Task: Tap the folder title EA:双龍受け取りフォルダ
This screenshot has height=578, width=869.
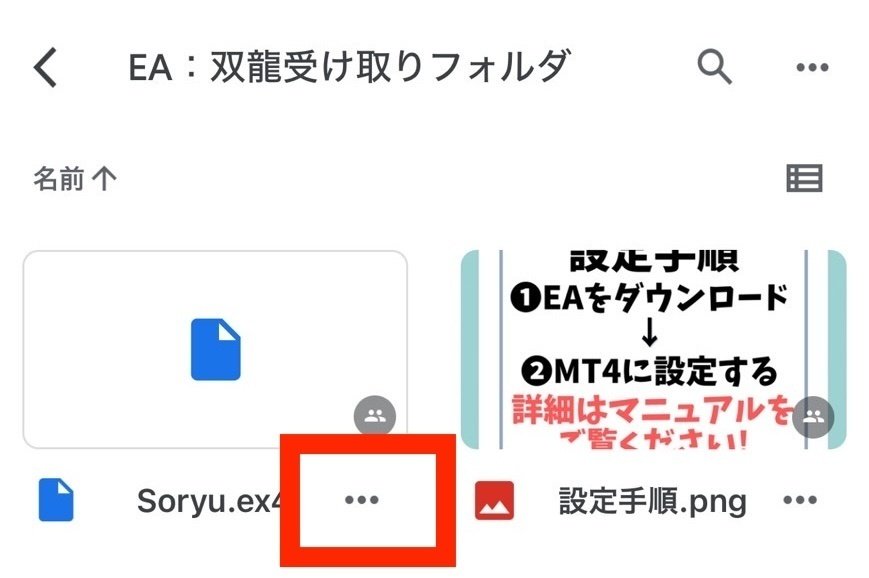Action: [349, 67]
